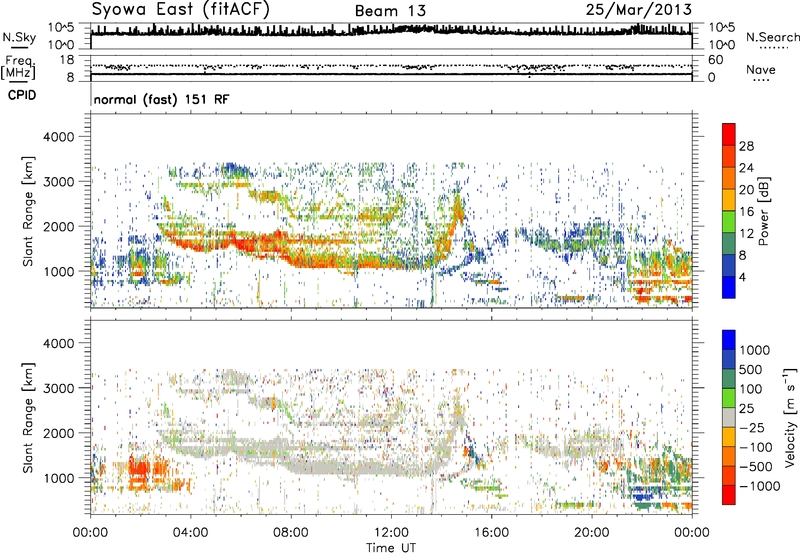800x554 pixels.
Task: Click the "20:00" time tick label
Action: click(x=591, y=533)
